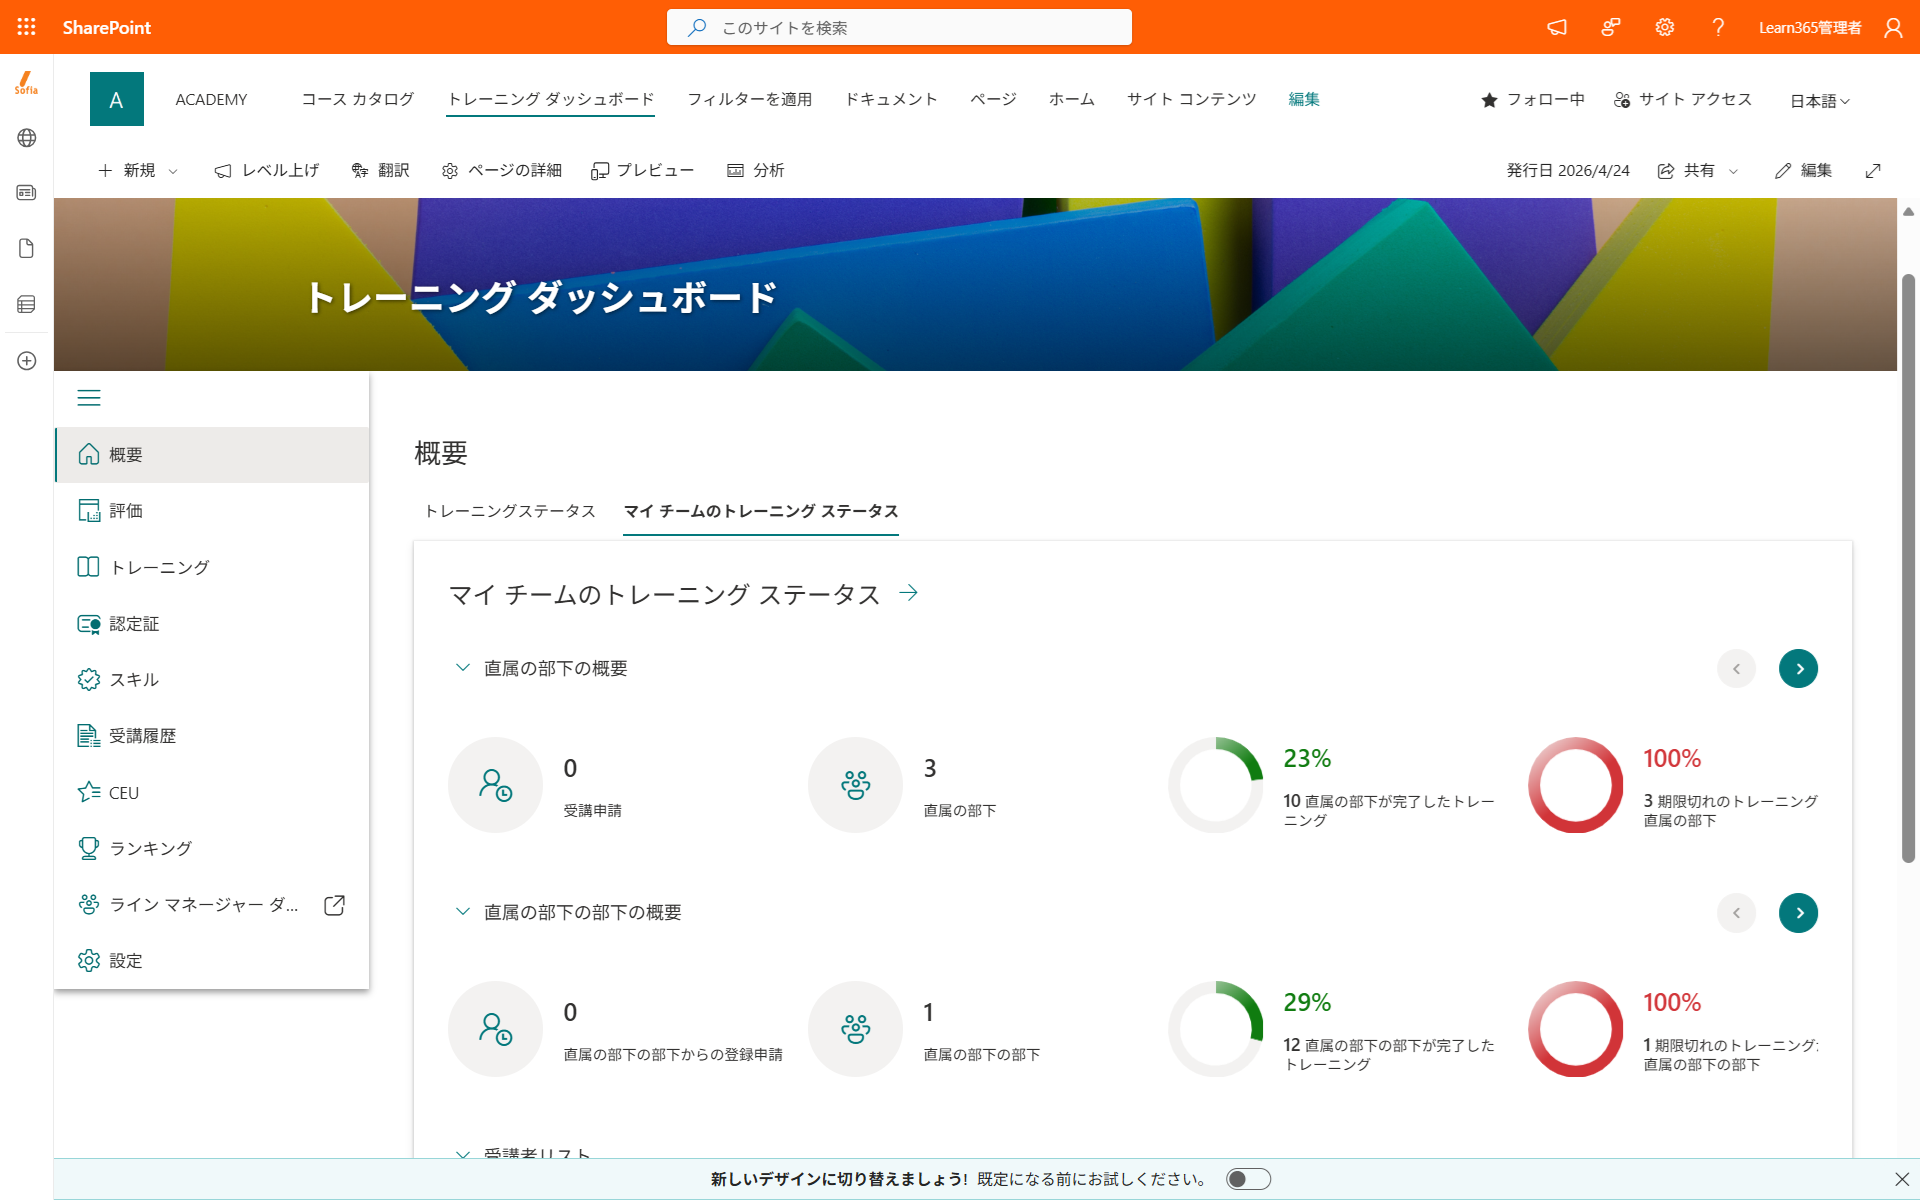Click the ACADEMY site logo tile

[x=117, y=99]
